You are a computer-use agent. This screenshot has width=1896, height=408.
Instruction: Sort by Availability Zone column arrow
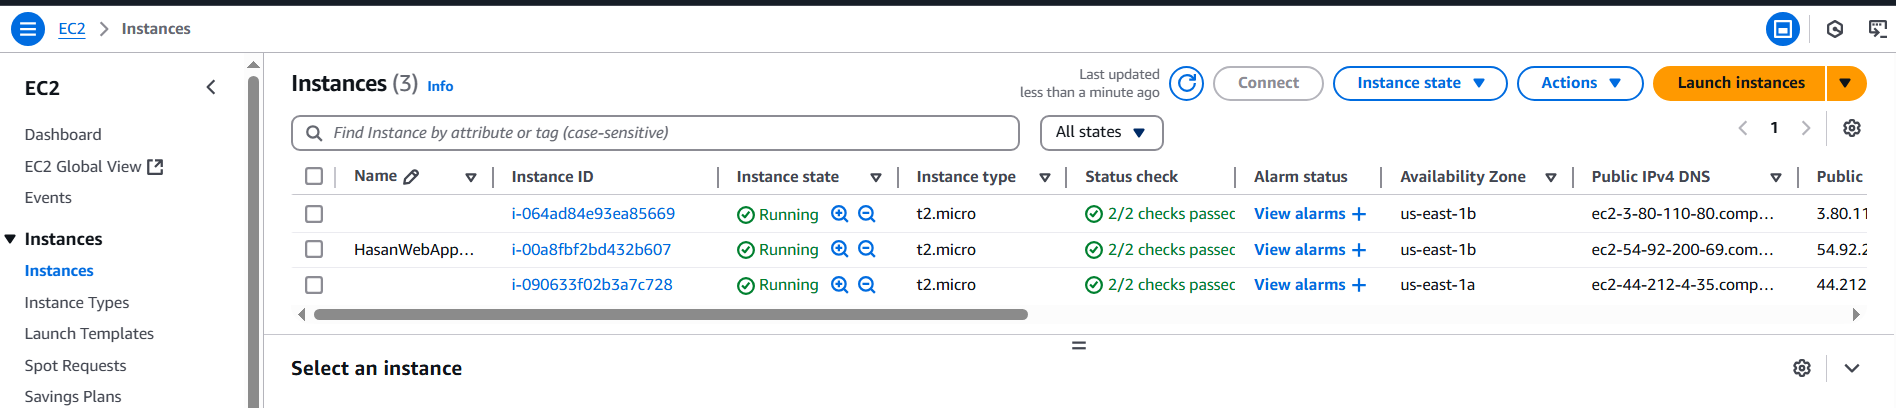click(1551, 178)
